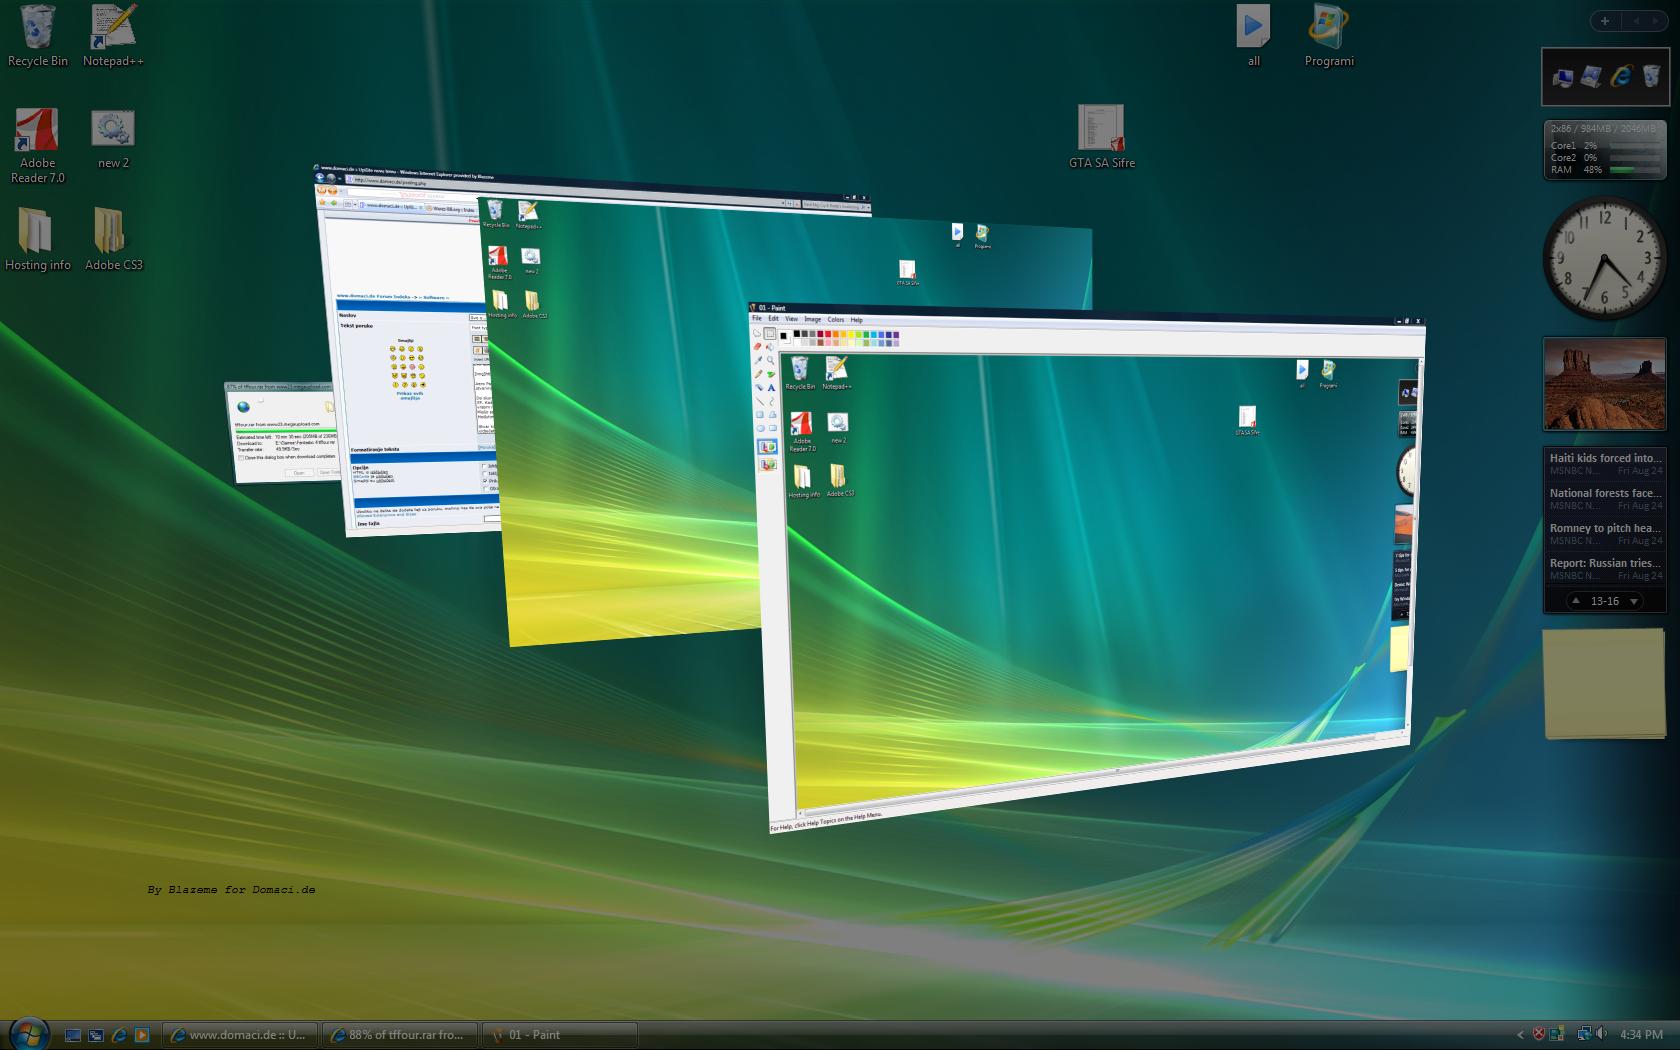Select Notepad++ icon on the real desktop
Screen dimensions: 1680x1050
click(x=113, y=36)
